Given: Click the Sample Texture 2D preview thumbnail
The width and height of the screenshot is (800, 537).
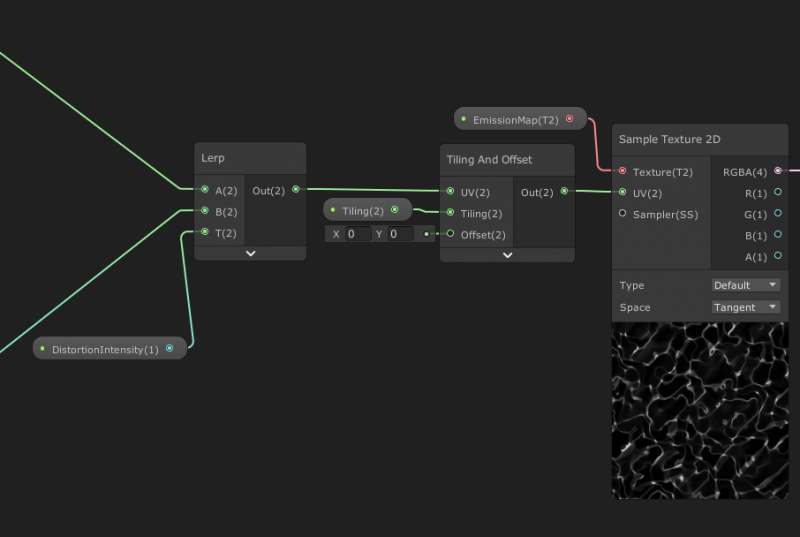Looking at the screenshot, I should point(700,410).
